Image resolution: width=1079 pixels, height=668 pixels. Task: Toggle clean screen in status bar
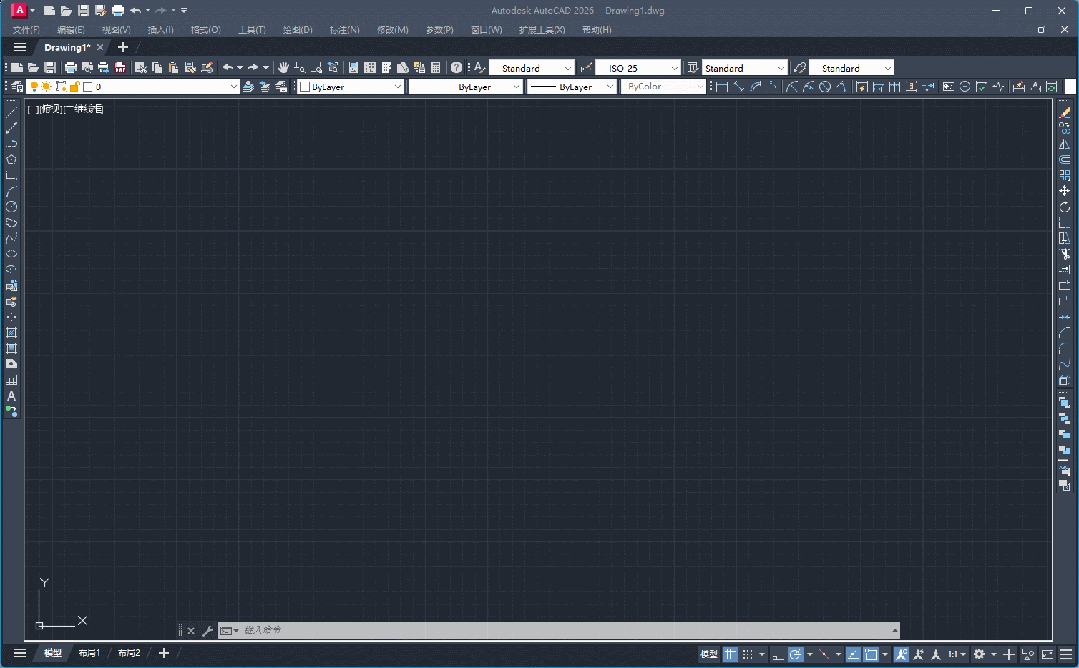click(1047, 654)
